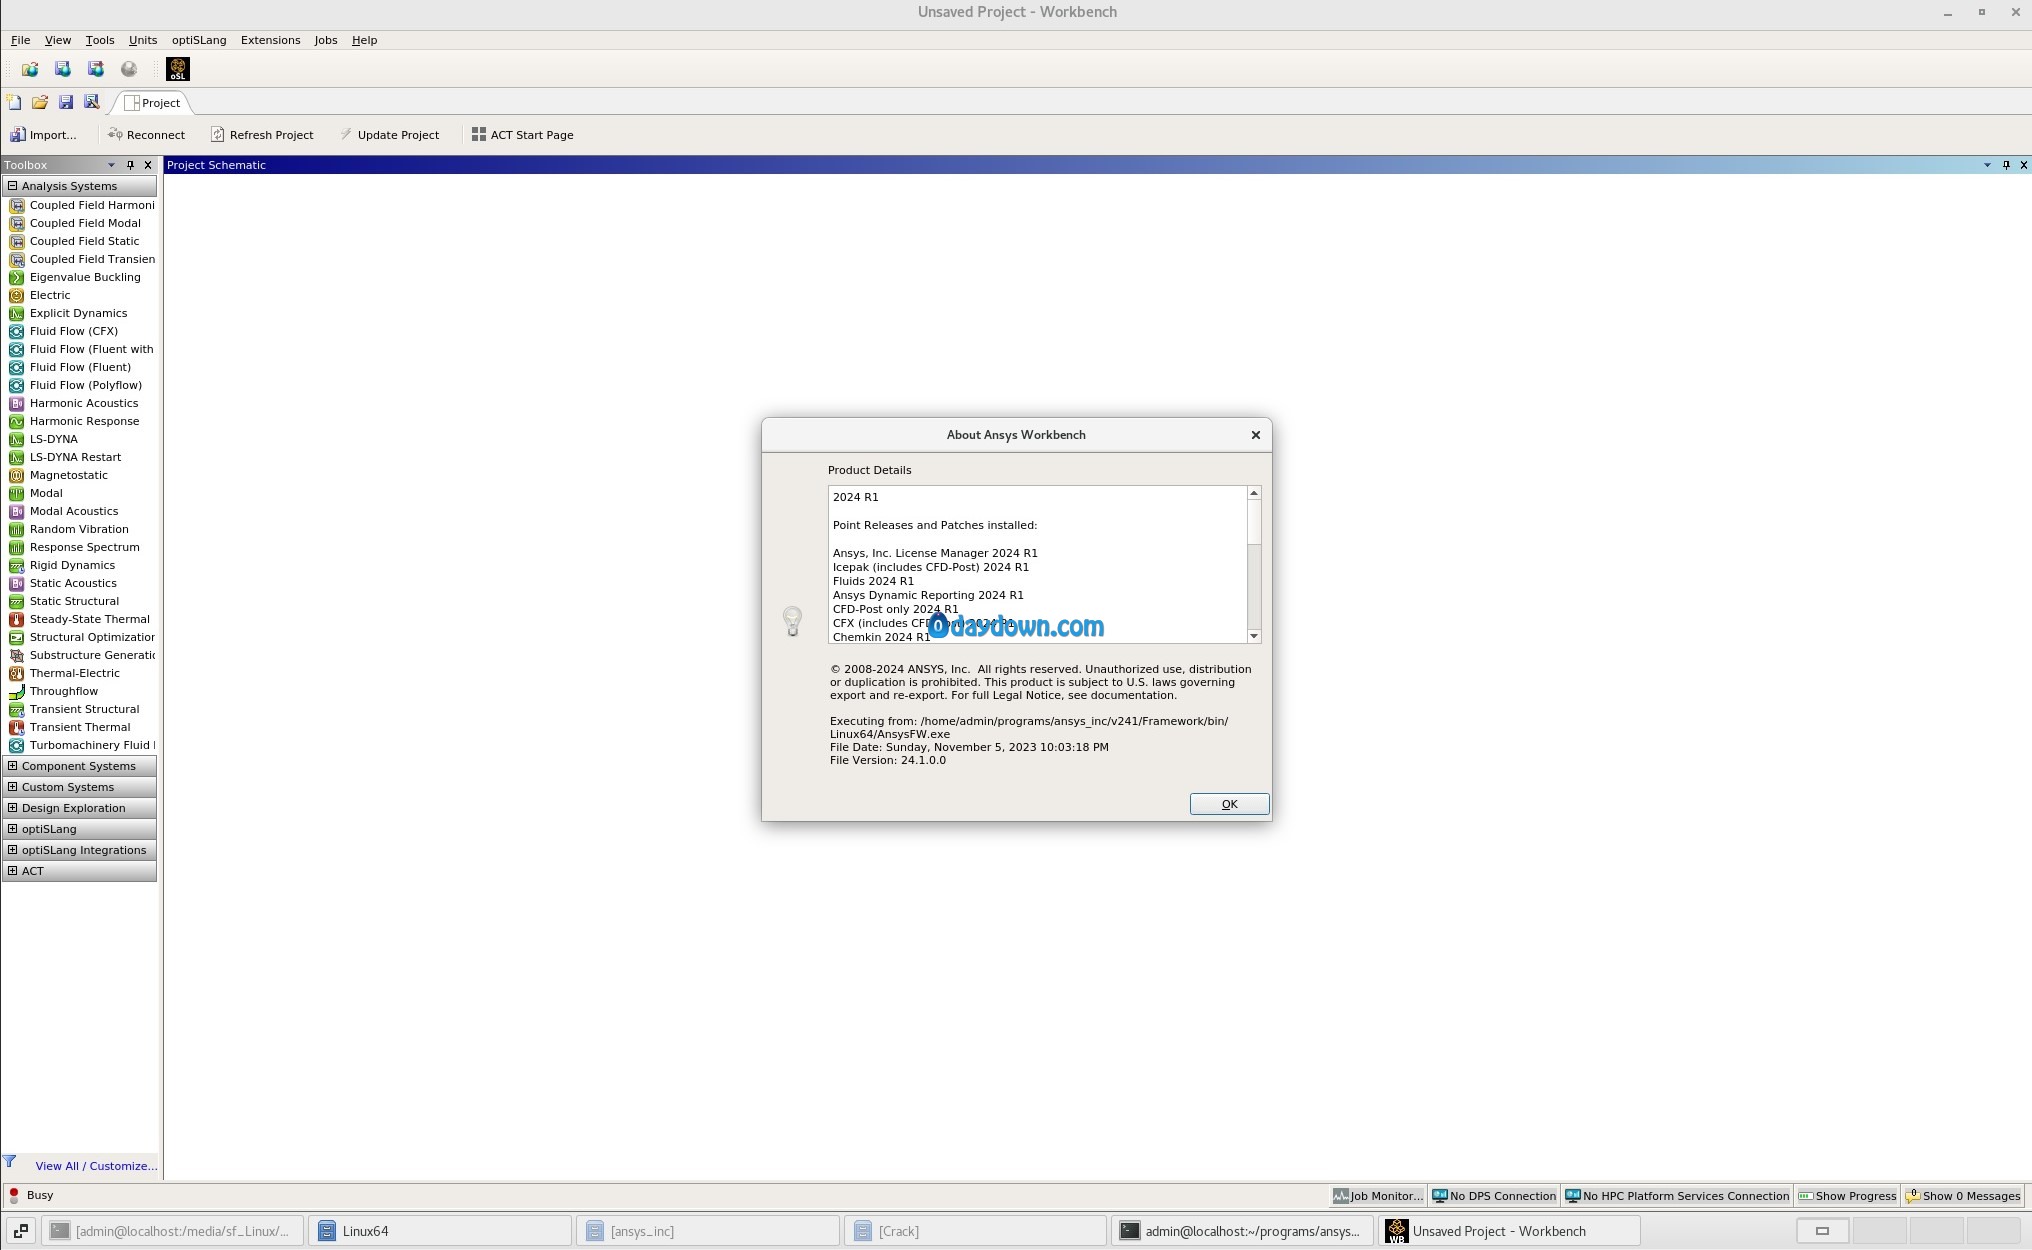Screen dimensions: 2032x1250
Task: Select Random Vibration system
Action: 80,529
